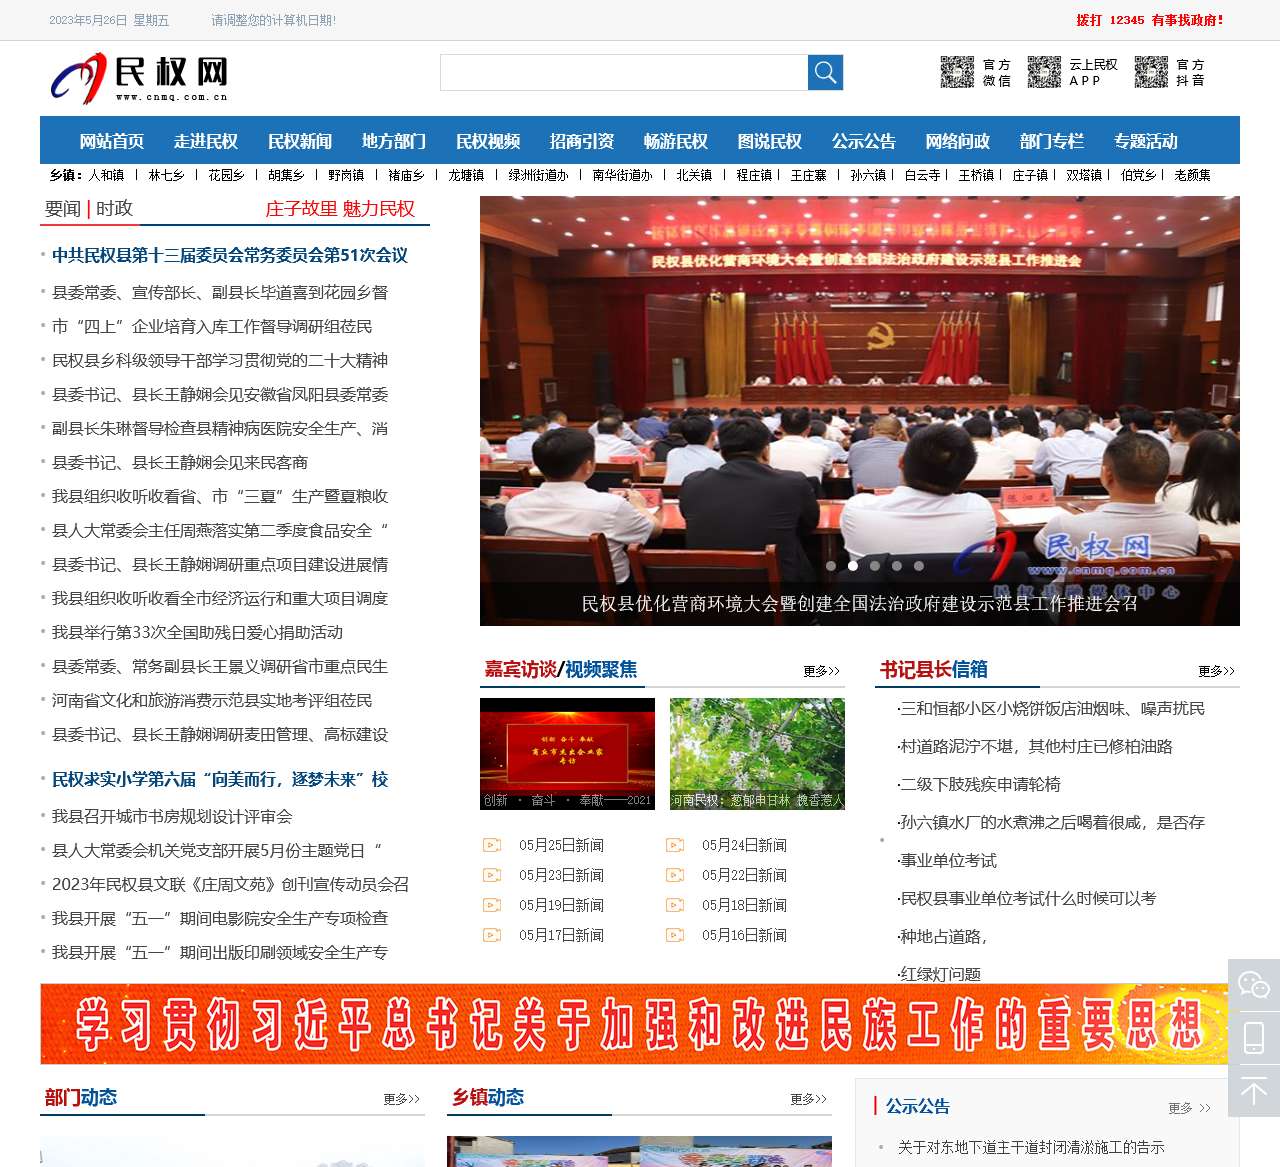
Task: Open floating WeChat sidebar icon
Action: tap(1254, 985)
